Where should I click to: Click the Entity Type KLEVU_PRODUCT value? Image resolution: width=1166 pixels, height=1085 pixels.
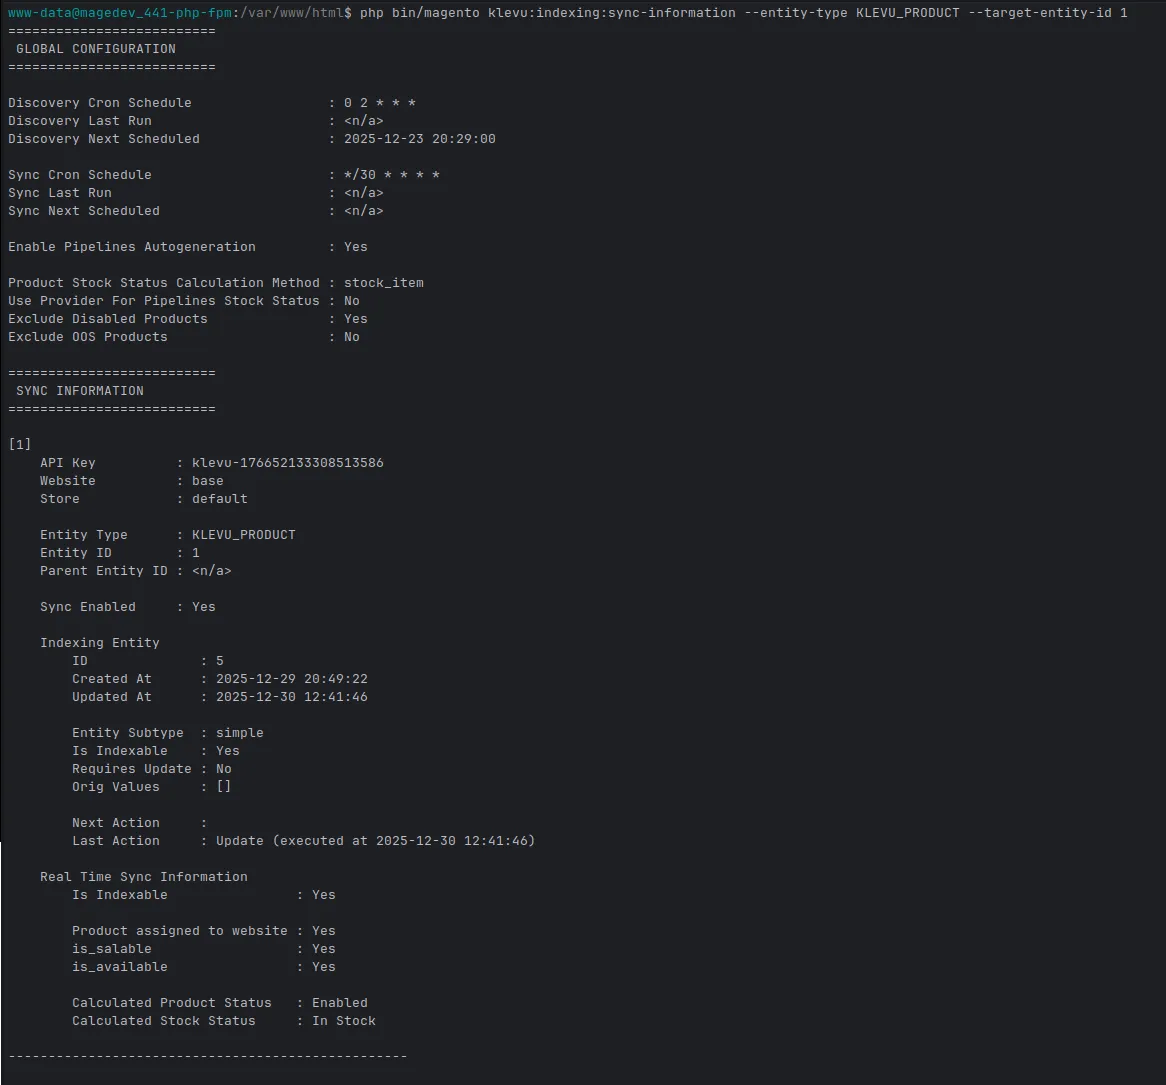(244, 535)
